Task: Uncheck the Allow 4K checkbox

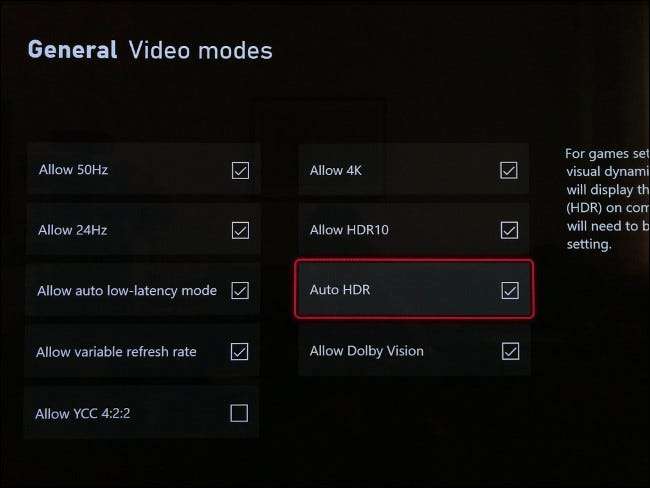Action: tap(509, 170)
